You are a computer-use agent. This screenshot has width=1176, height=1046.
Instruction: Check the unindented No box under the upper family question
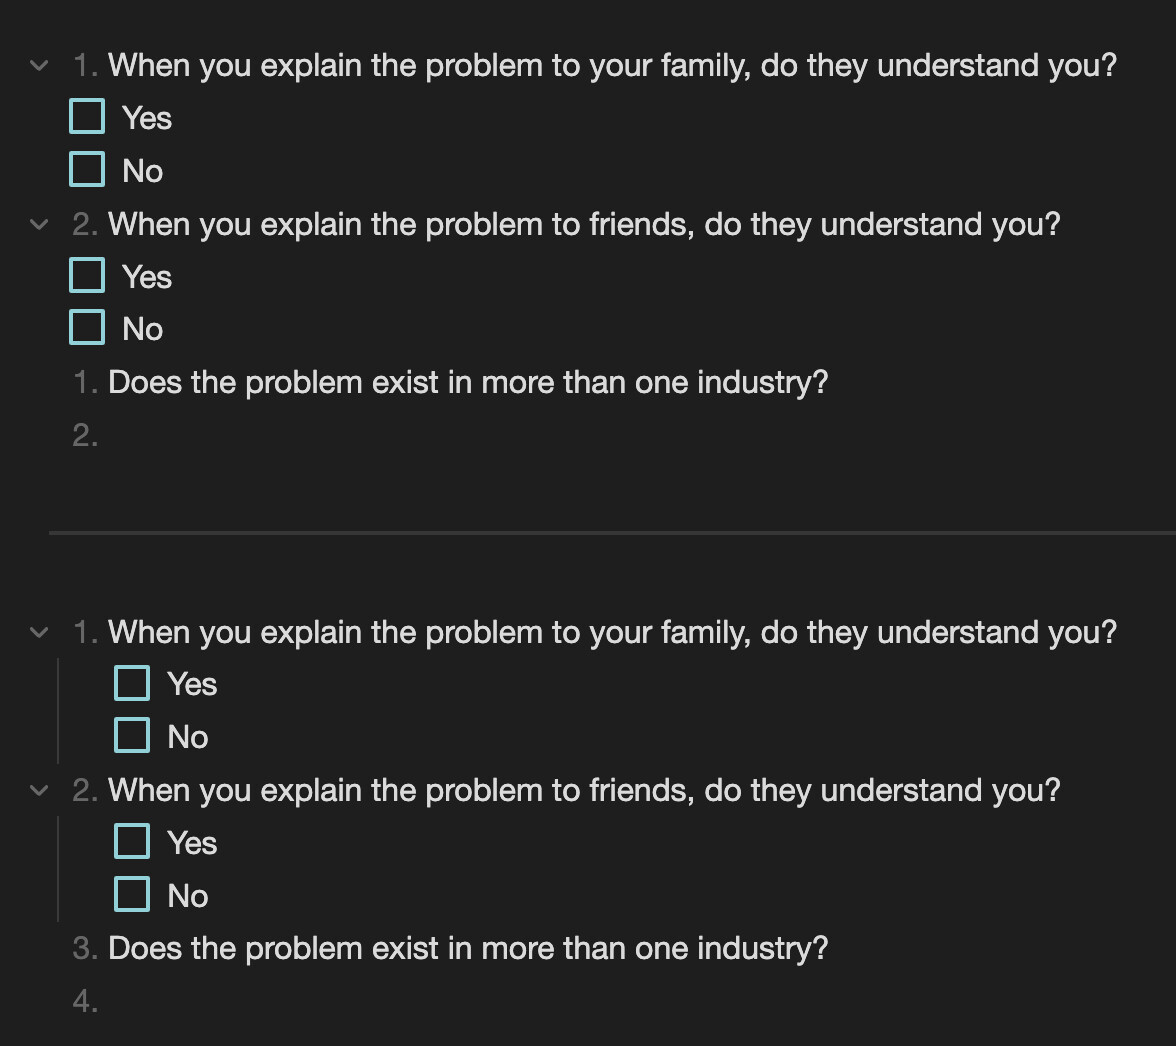(87, 169)
